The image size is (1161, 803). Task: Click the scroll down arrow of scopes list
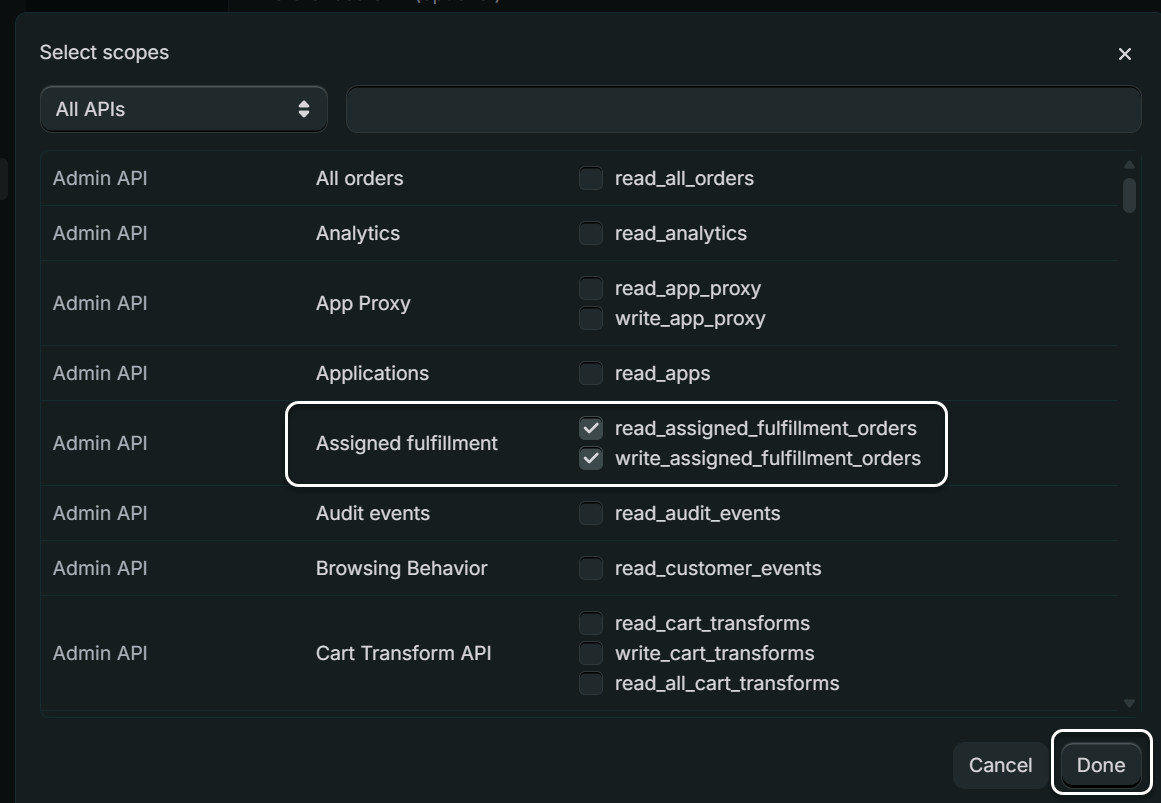tap(1128, 703)
